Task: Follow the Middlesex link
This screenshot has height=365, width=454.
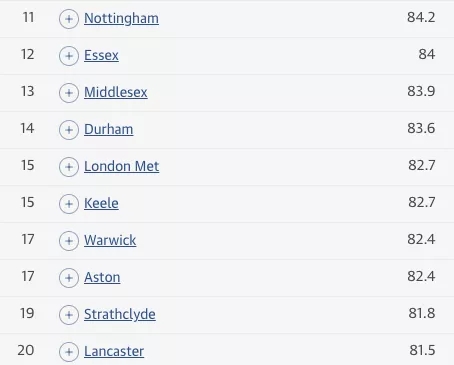Action: 116,92
